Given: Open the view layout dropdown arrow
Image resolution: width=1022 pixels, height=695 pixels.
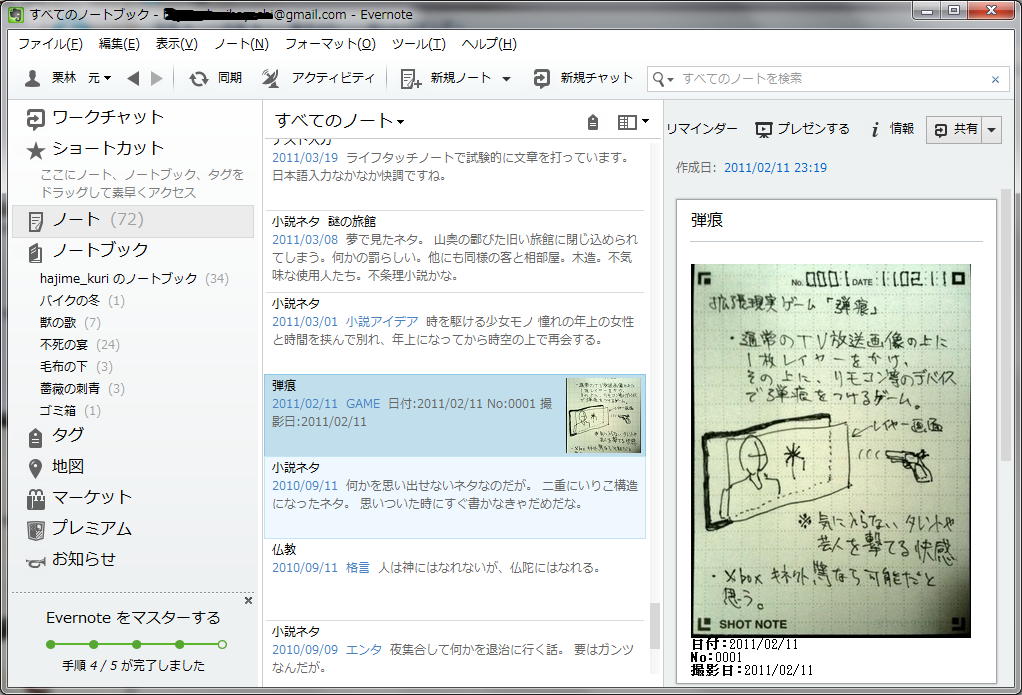Looking at the screenshot, I should tap(645, 121).
